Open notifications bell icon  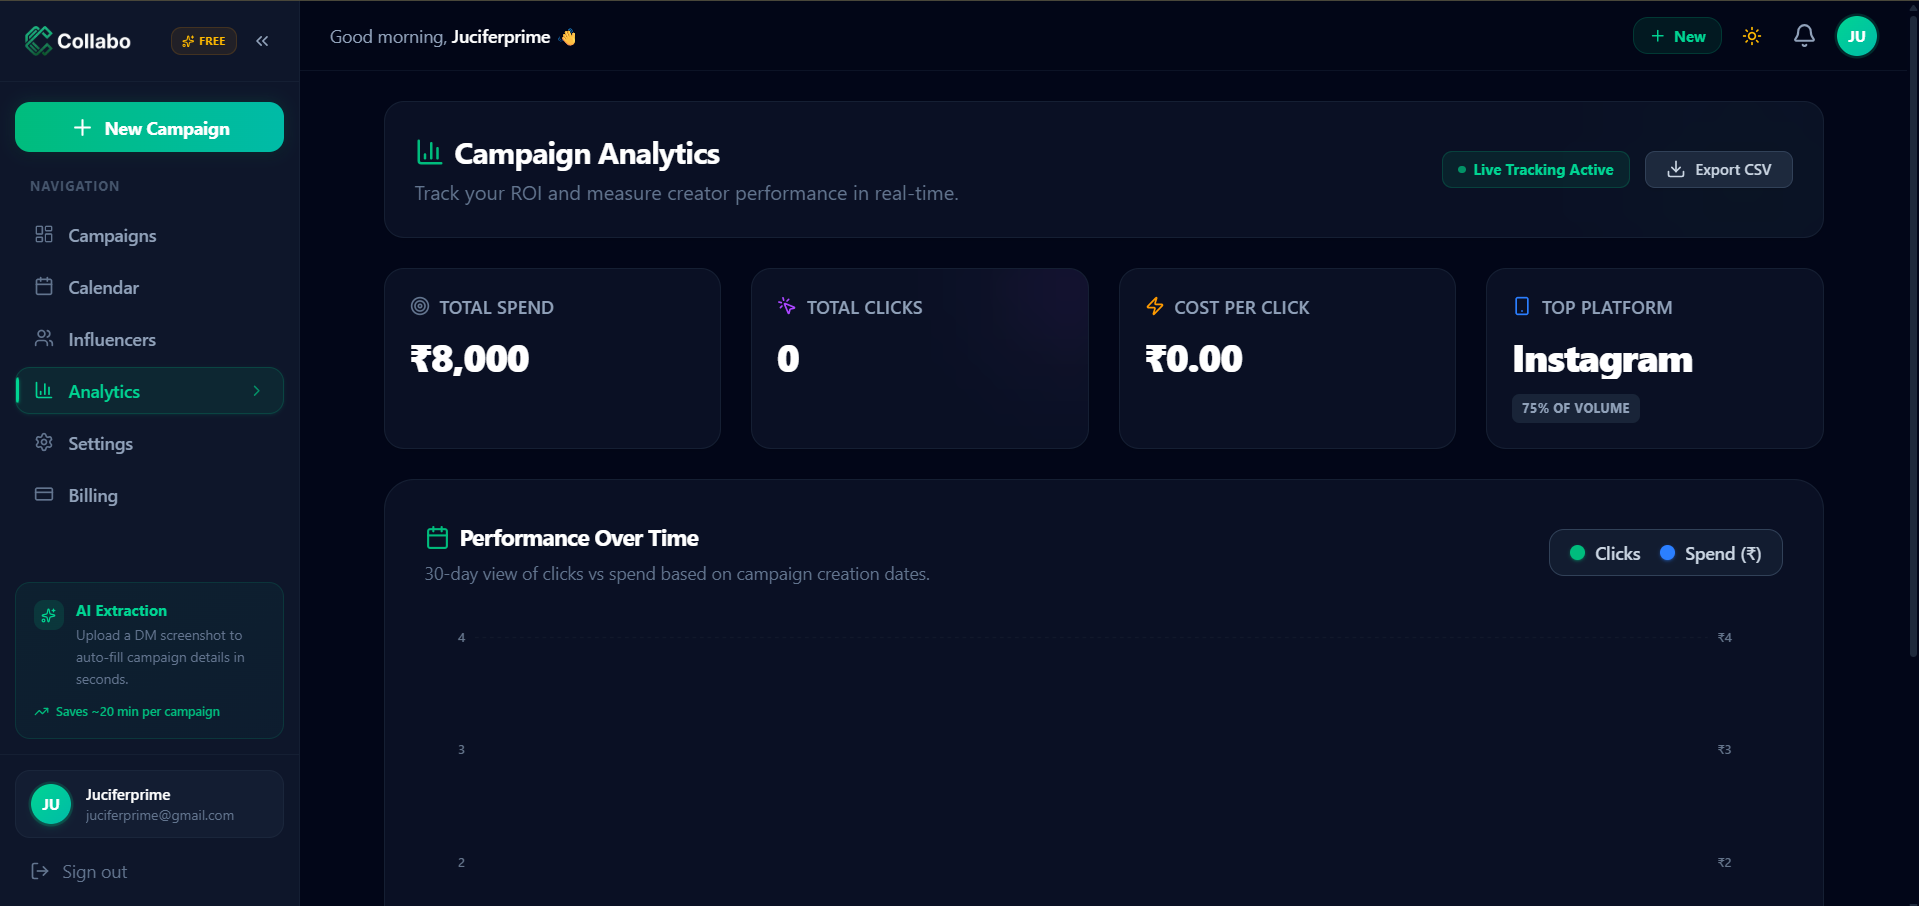click(1804, 36)
